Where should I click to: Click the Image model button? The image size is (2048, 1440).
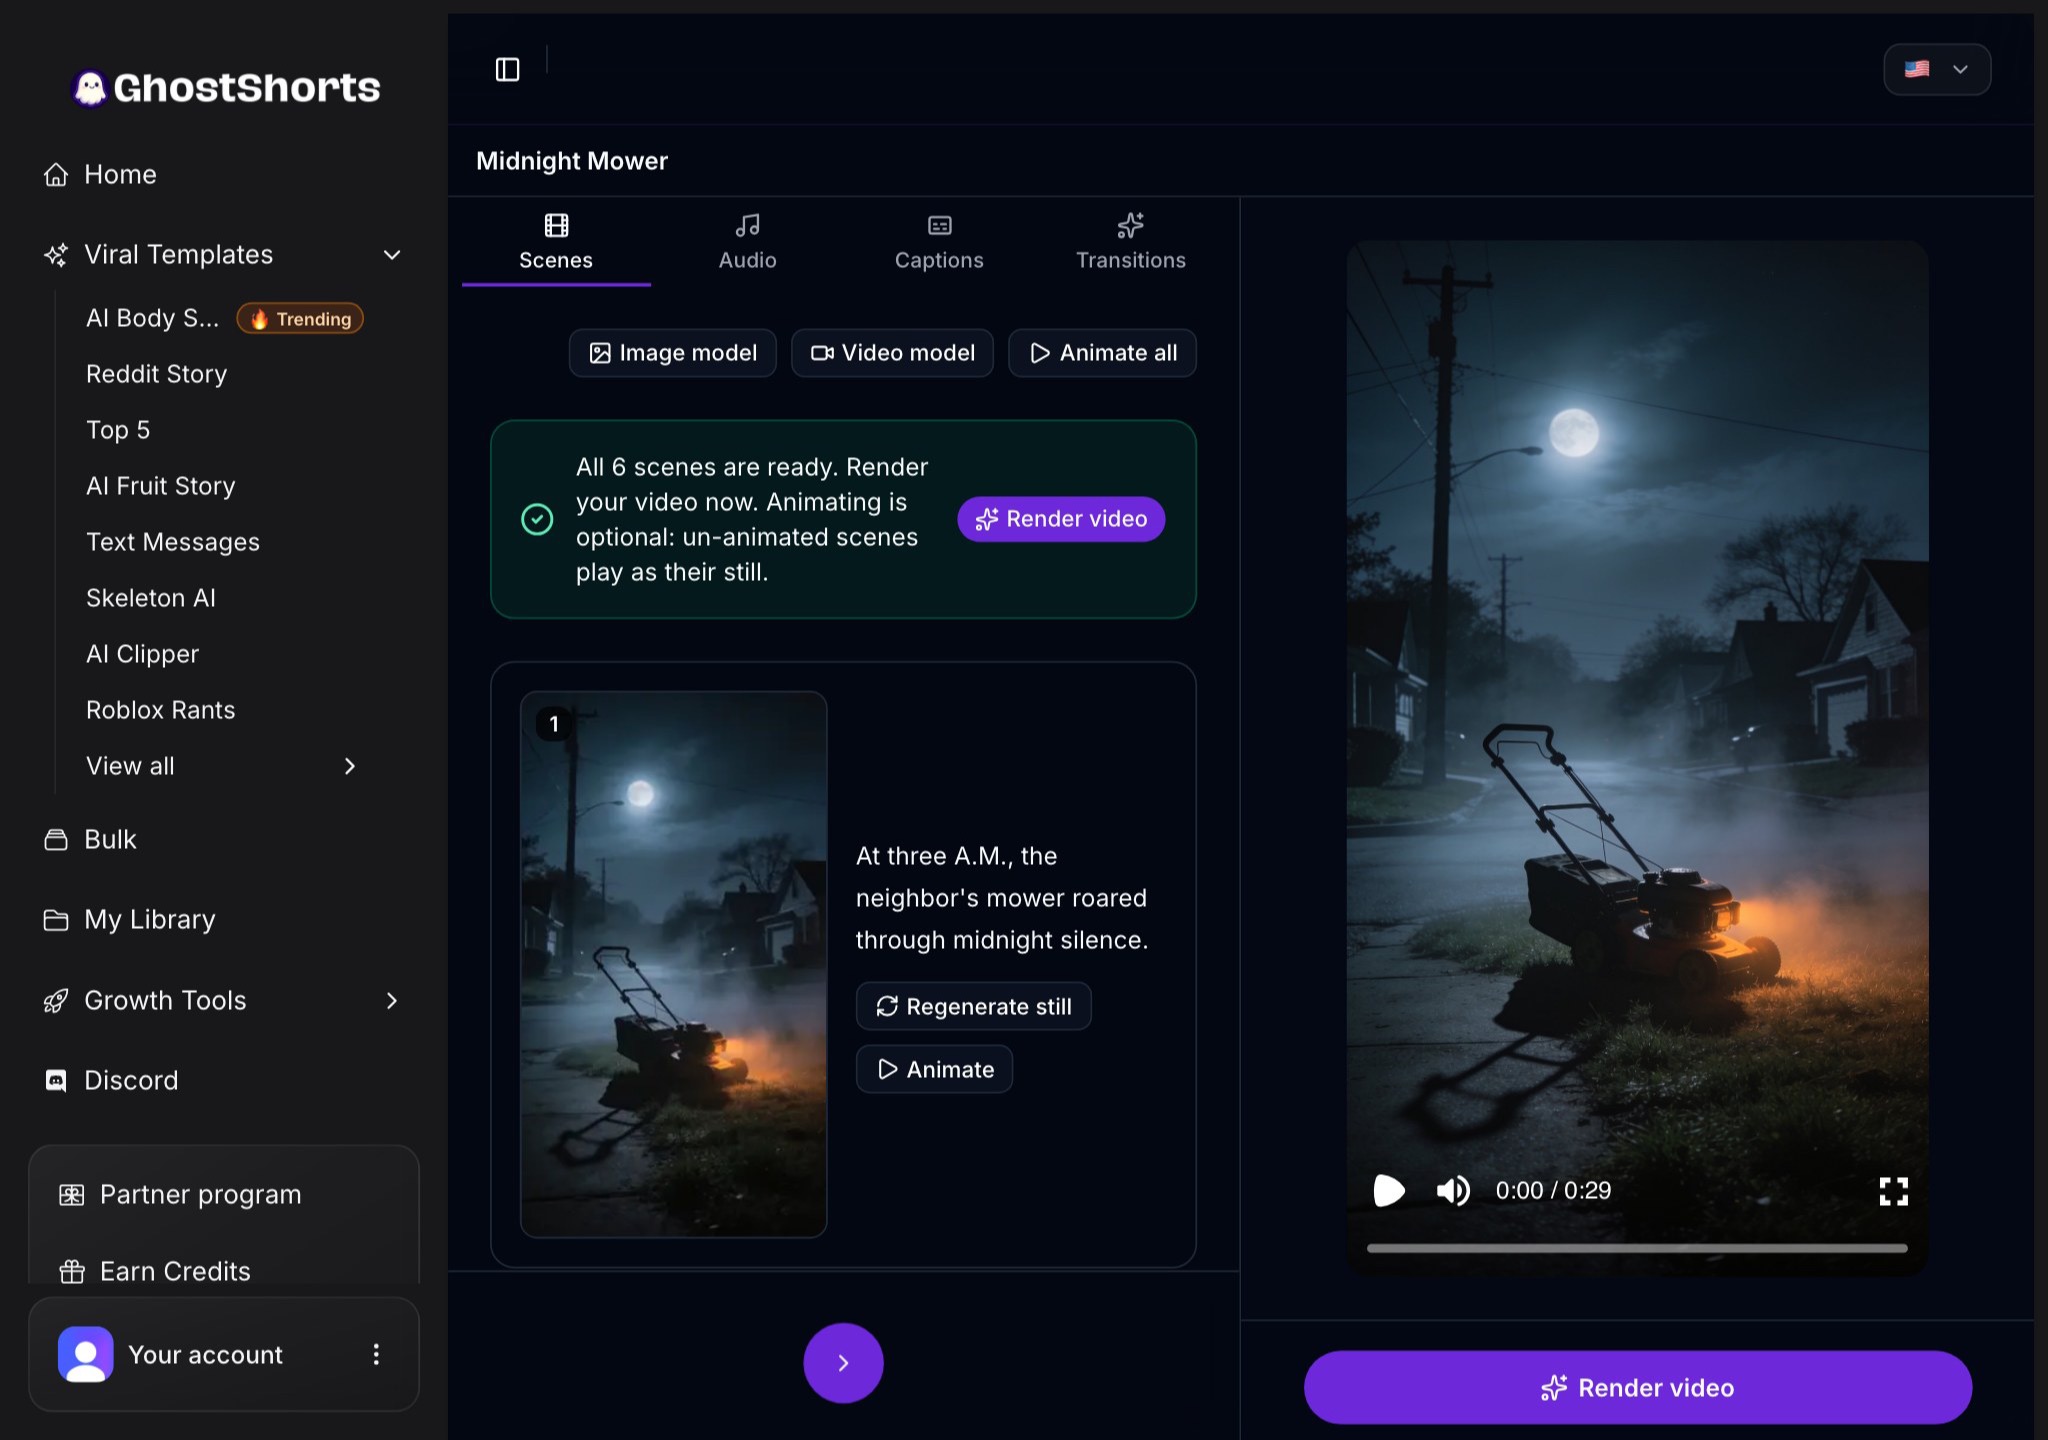point(673,353)
